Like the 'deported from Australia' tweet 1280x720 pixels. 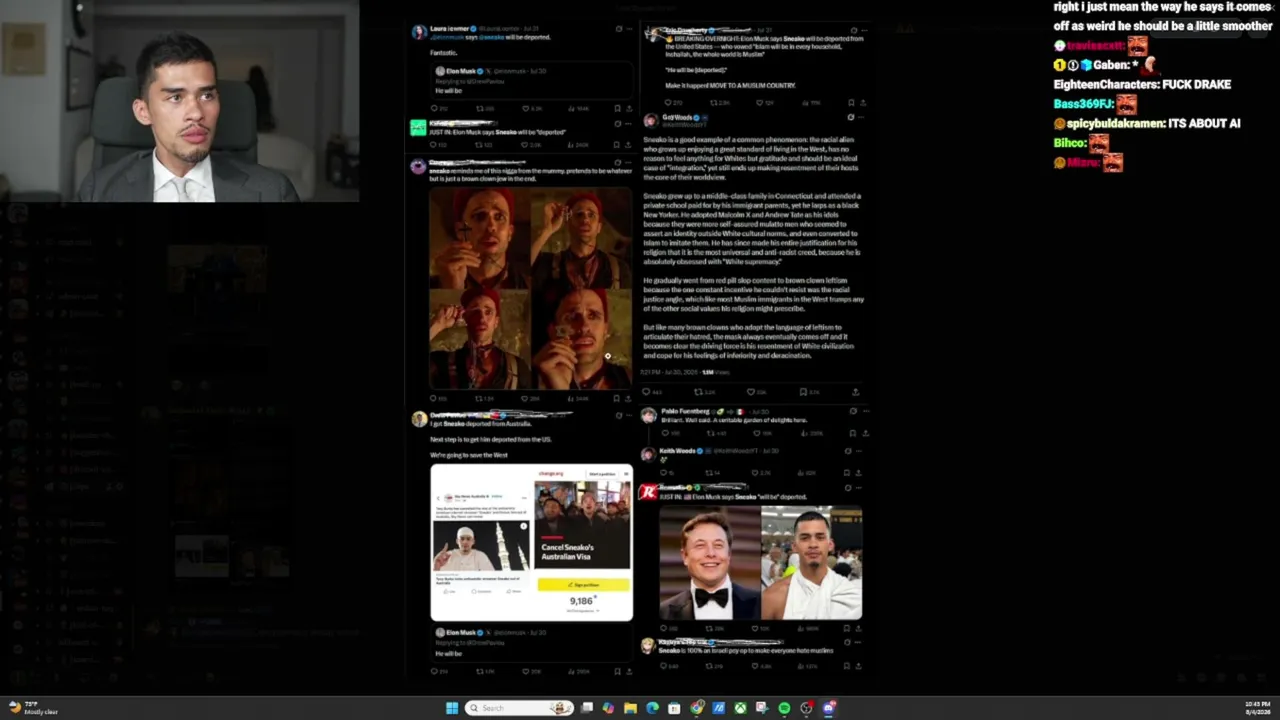pos(527,671)
